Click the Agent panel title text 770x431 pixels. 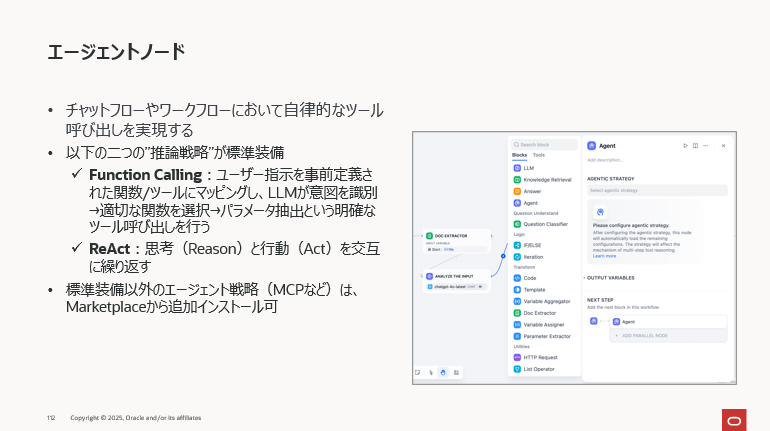[607, 146]
